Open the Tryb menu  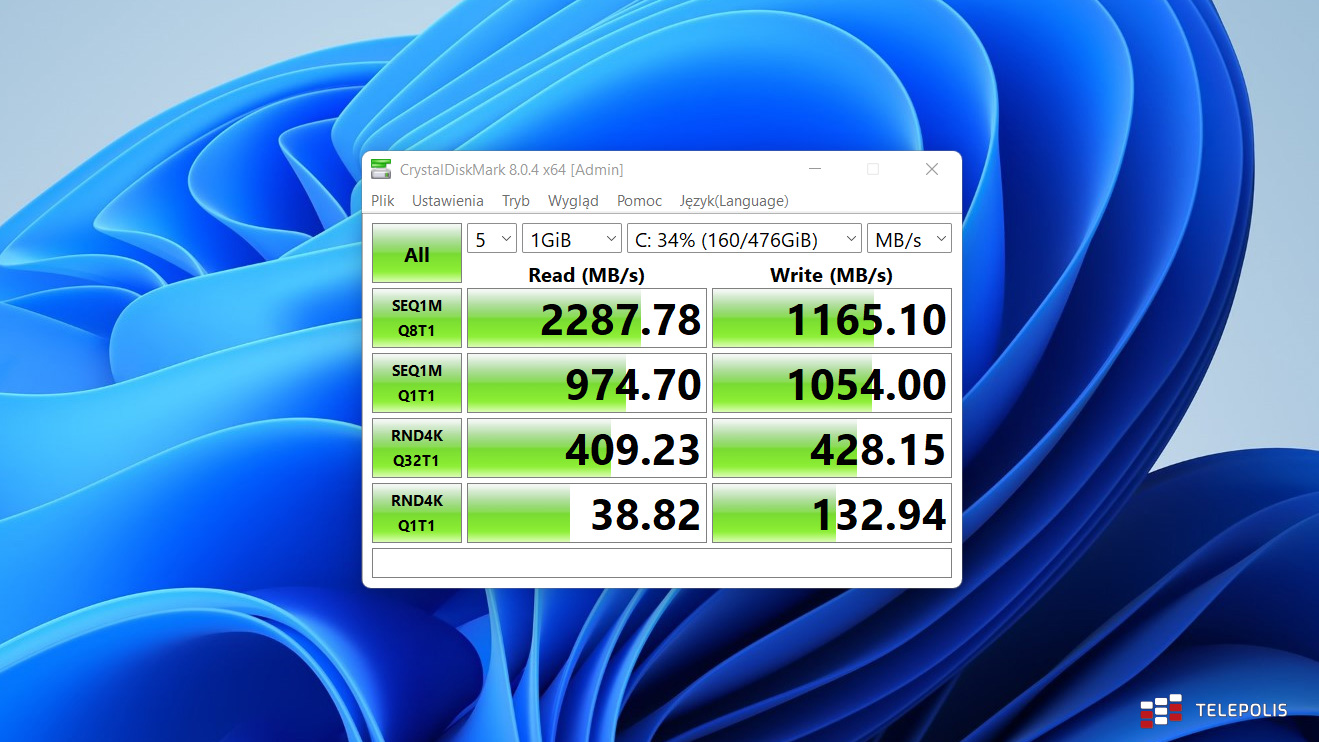(x=515, y=201)
